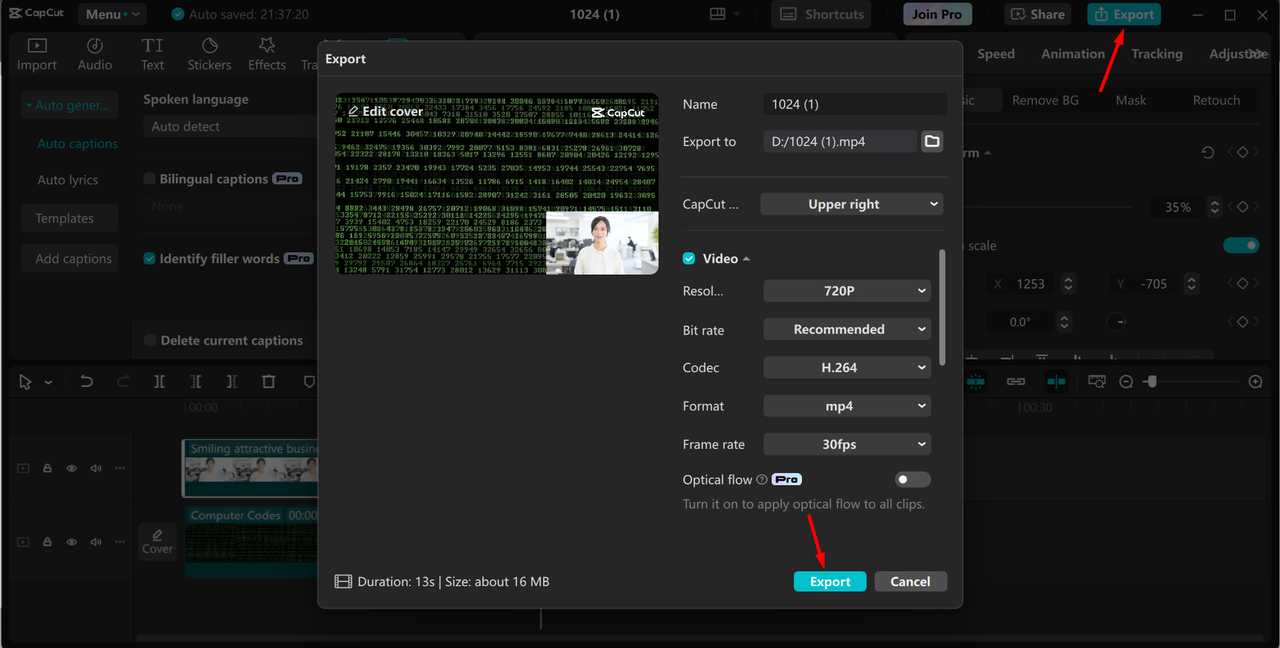Click Edit cover on the preview thumbnail
The image size is (1280, 648).
click(385, 111)
